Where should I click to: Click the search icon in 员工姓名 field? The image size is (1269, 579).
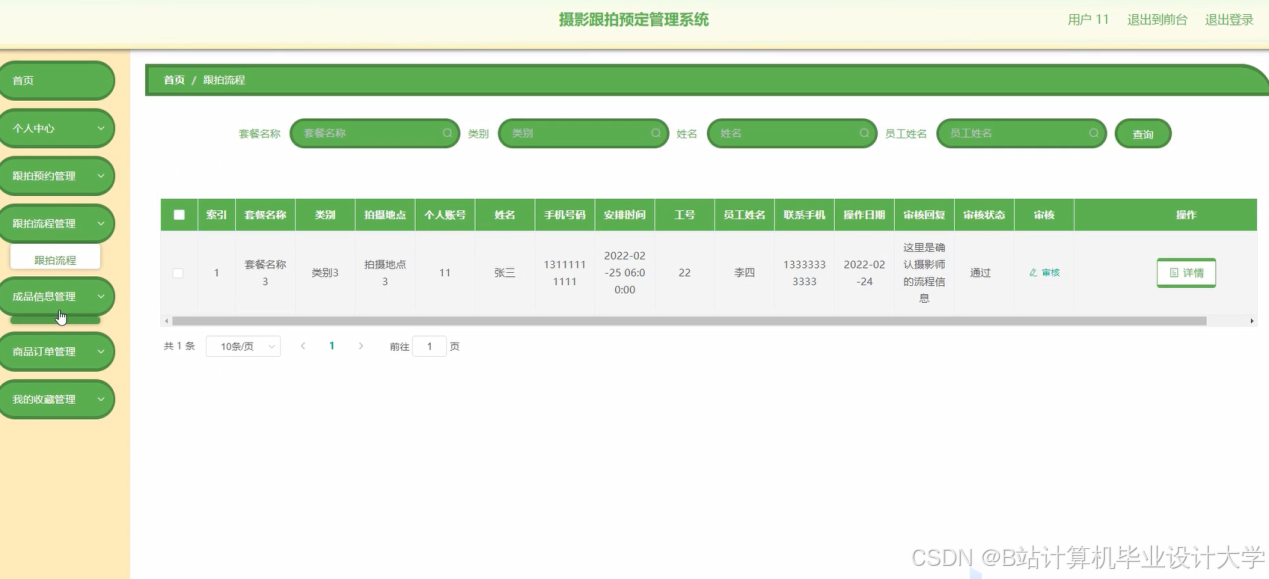(x=1094, y=133)
